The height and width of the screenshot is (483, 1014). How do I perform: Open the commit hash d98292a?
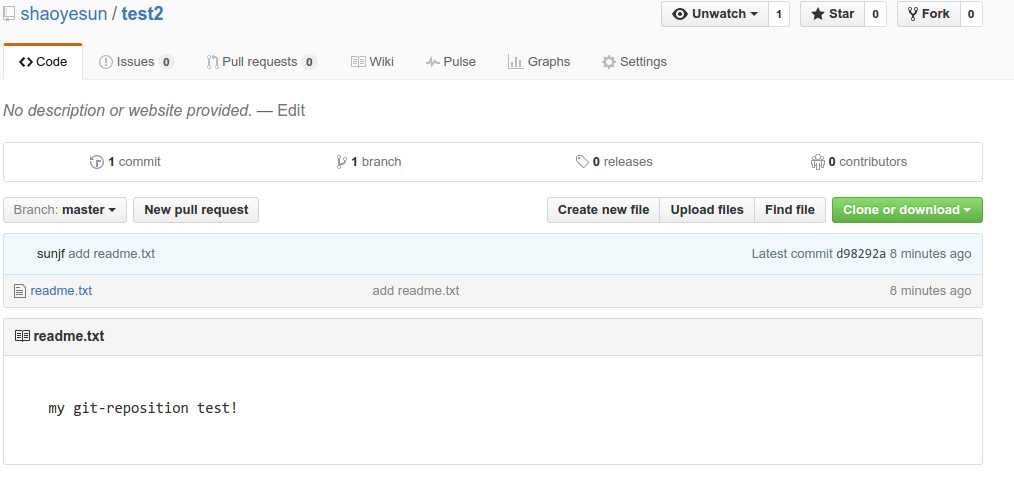[x=861, y=254]
